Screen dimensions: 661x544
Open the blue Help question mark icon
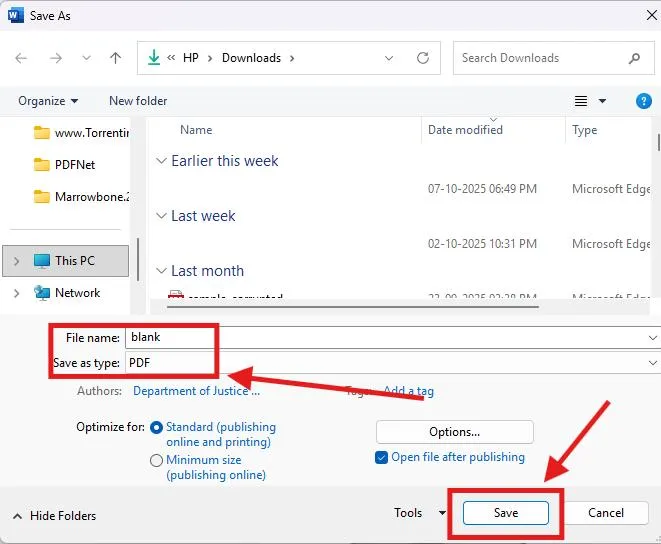pos(644,101)
